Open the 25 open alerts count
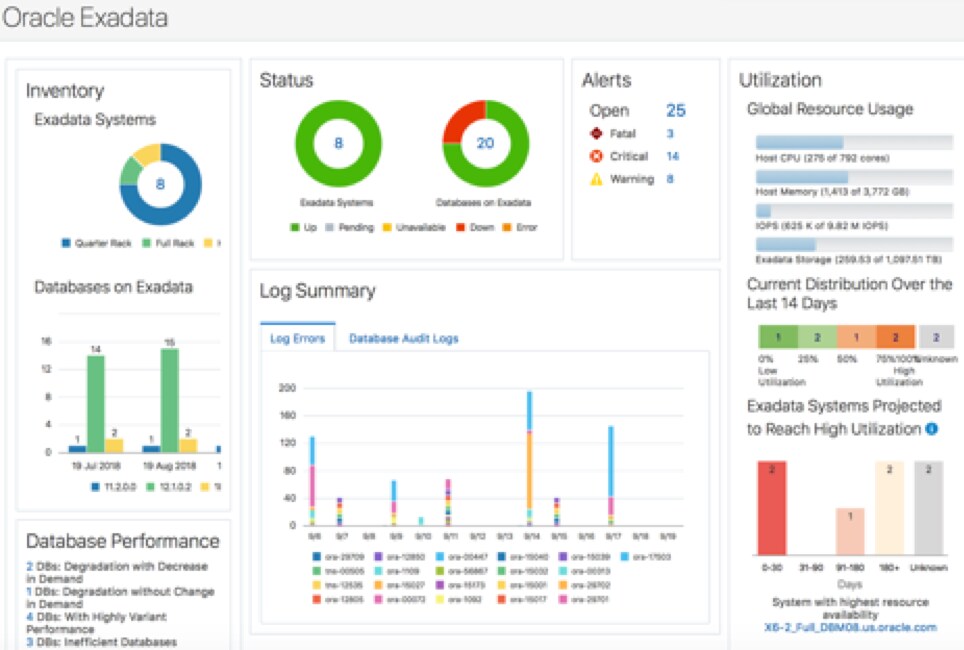964x650 pixels. [x=676, y=110]
